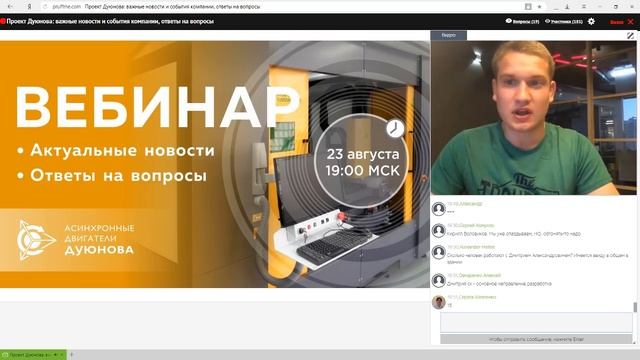
Task: Open browser downloads arrow icon
Action: pos(567,7)
